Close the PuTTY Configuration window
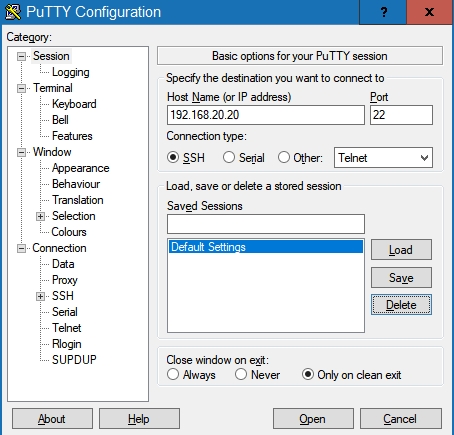The width and height of the screenshot is (454, 435). pyautogui.click(x=430, y=12)
